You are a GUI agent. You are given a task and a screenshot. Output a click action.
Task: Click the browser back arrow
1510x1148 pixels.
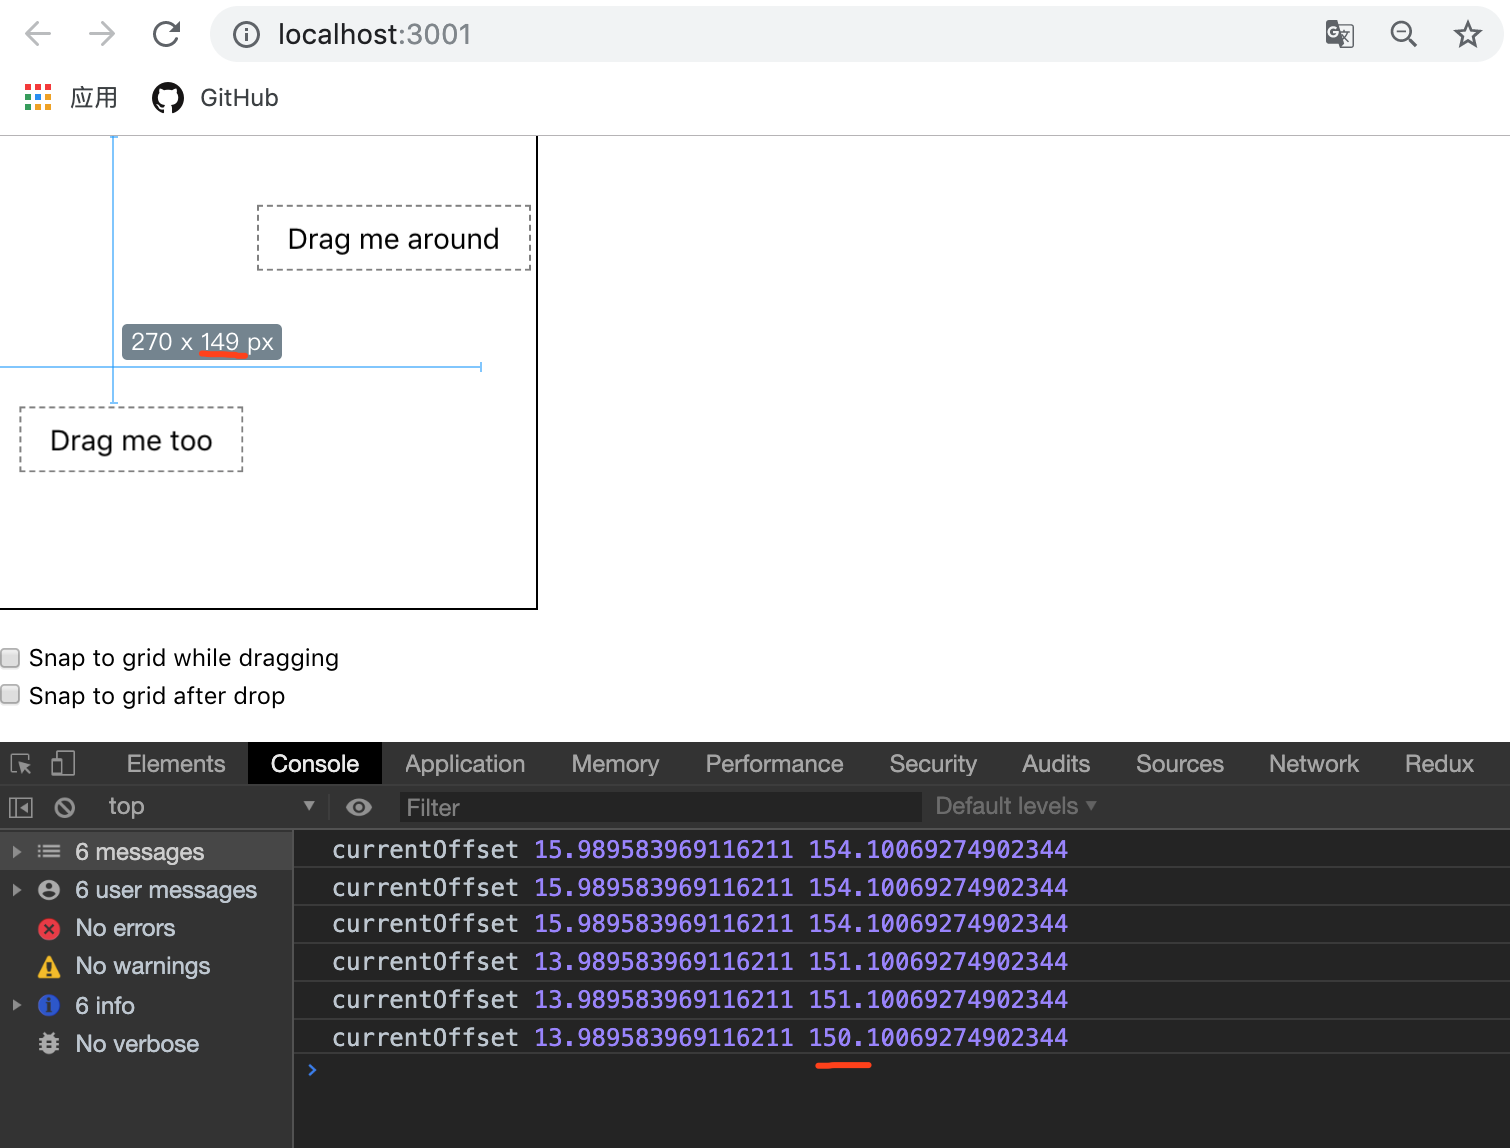click(x=37, y=33)
